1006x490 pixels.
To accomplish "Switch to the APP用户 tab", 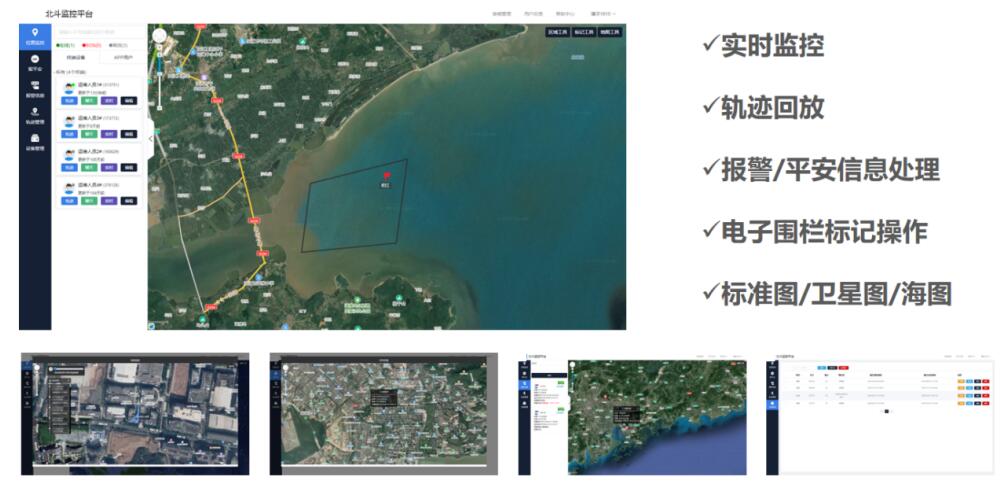I will [122, 58].
